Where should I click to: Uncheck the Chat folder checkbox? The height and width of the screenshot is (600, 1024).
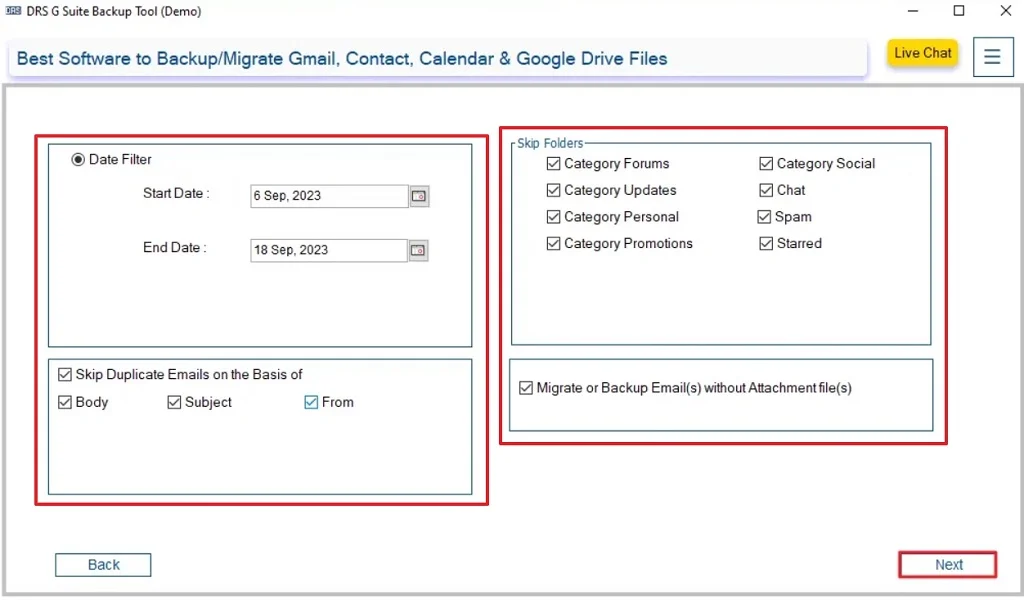coord(766,190)
